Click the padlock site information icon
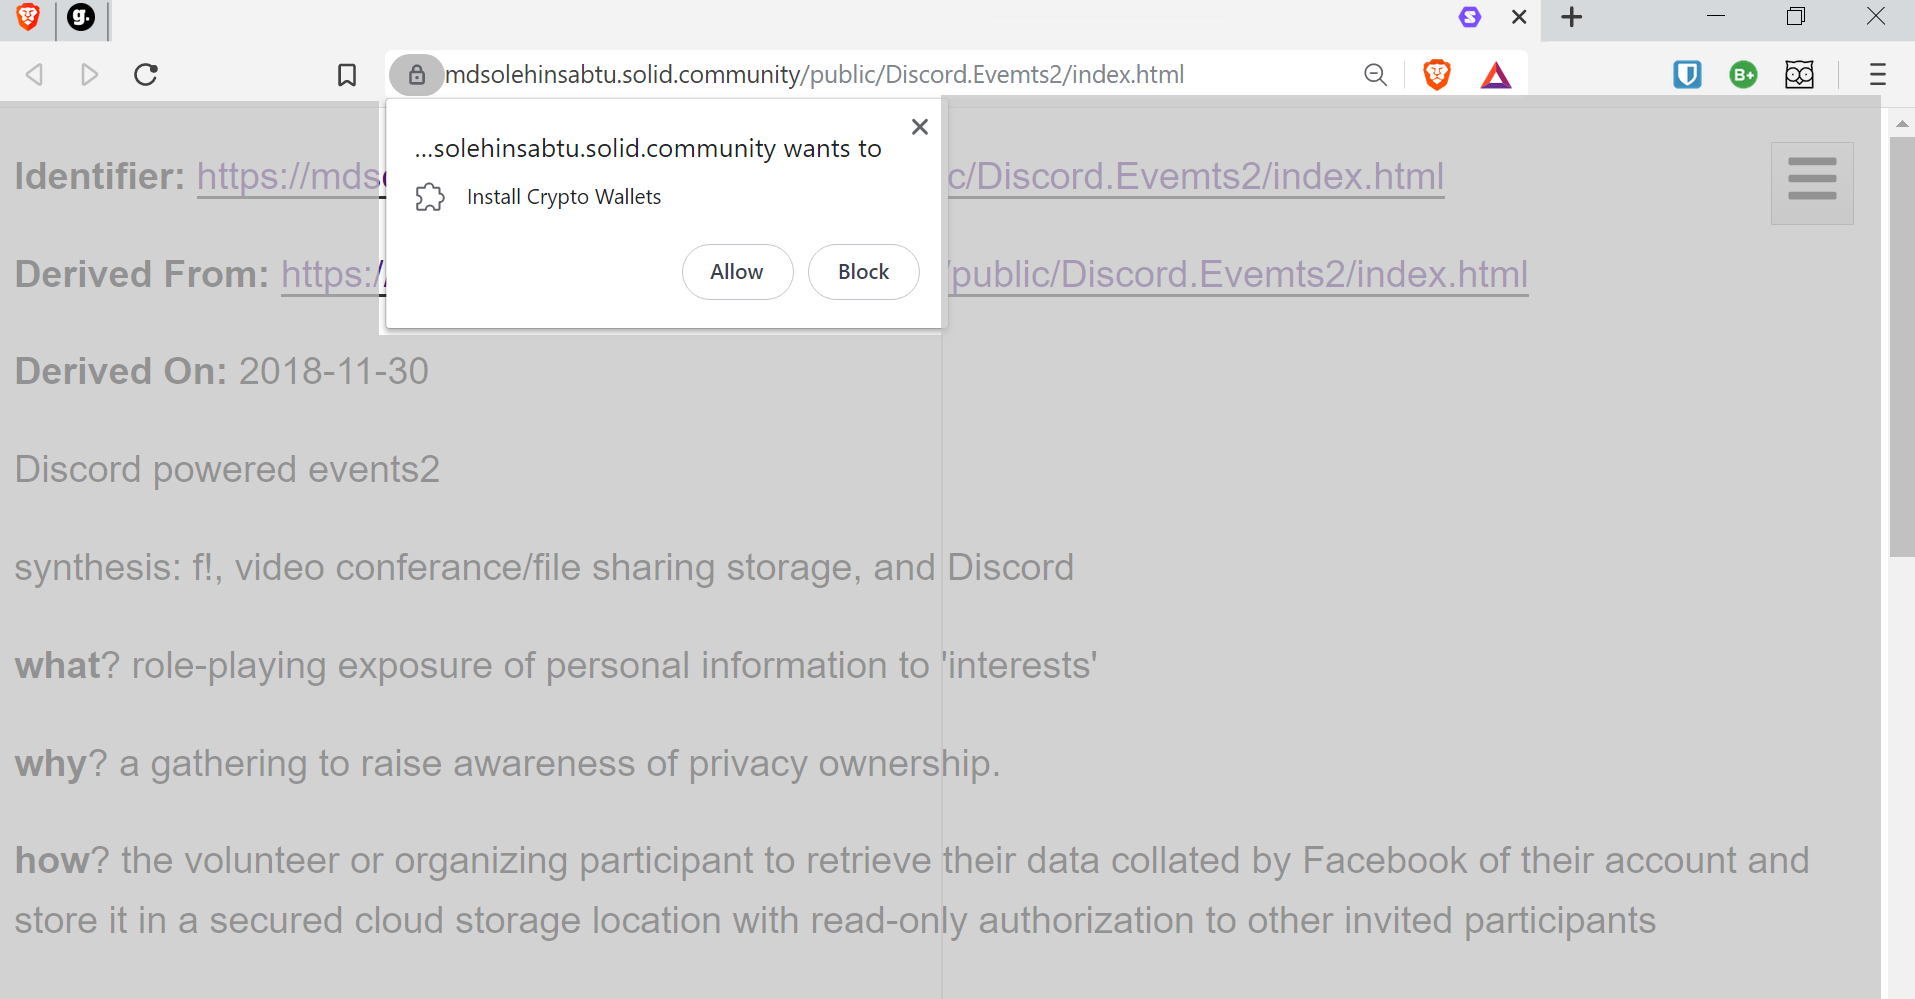 417,75
